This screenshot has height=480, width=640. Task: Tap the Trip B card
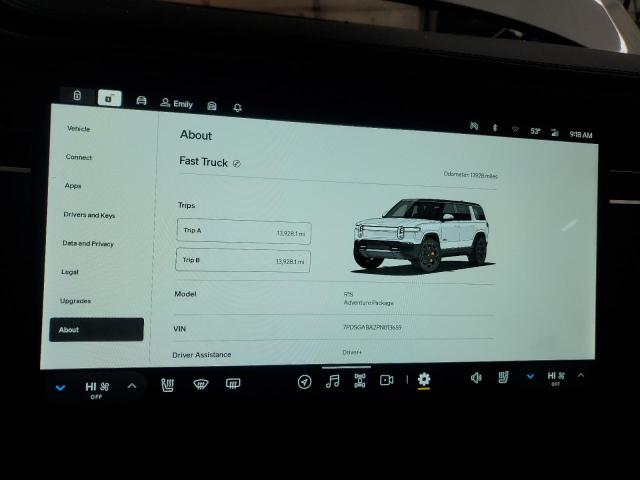[x=243, y=260]
